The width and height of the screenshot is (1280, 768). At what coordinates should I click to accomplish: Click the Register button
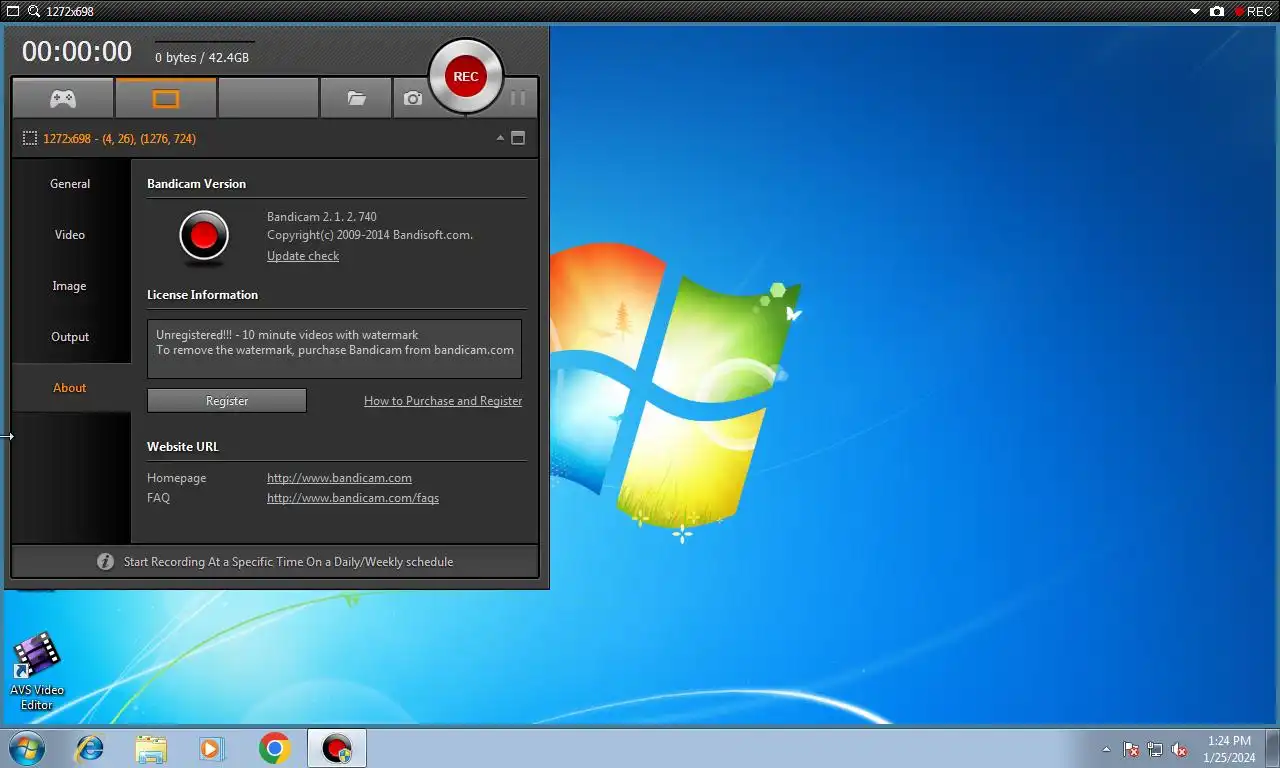pos(227,401)
